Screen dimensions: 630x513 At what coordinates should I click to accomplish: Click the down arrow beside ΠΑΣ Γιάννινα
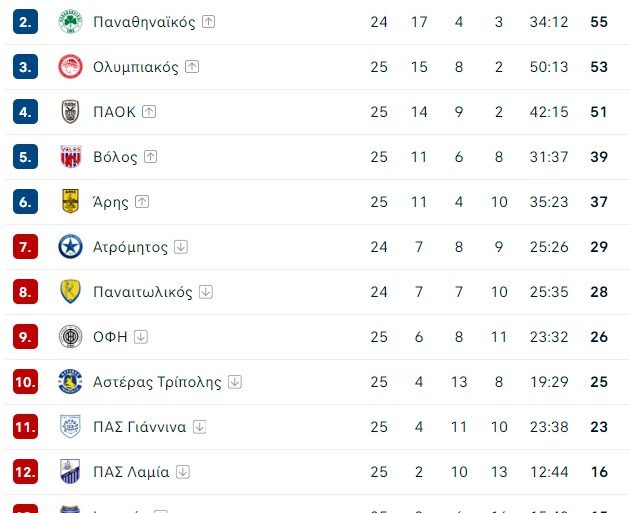pyautogui.click(x=199, y=427)
